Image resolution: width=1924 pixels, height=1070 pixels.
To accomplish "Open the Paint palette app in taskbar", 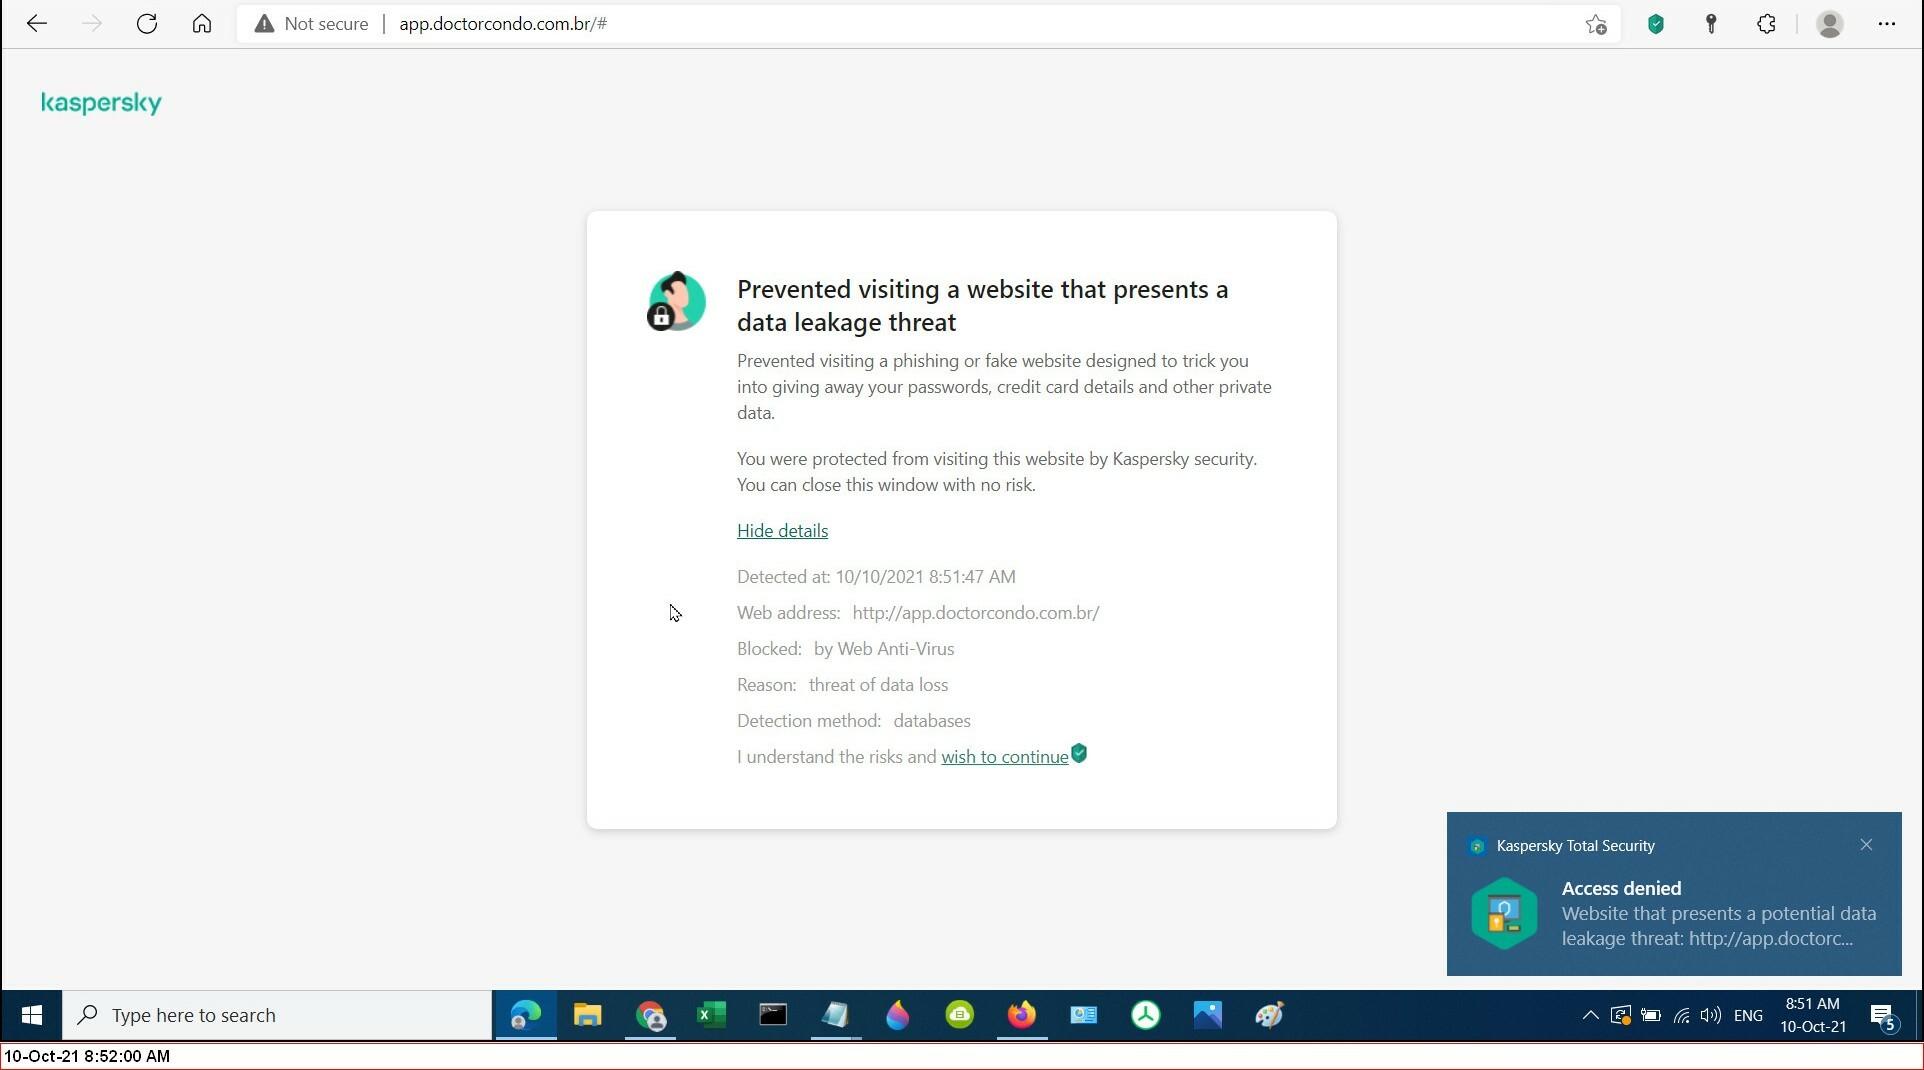I will [1270, 1016].
